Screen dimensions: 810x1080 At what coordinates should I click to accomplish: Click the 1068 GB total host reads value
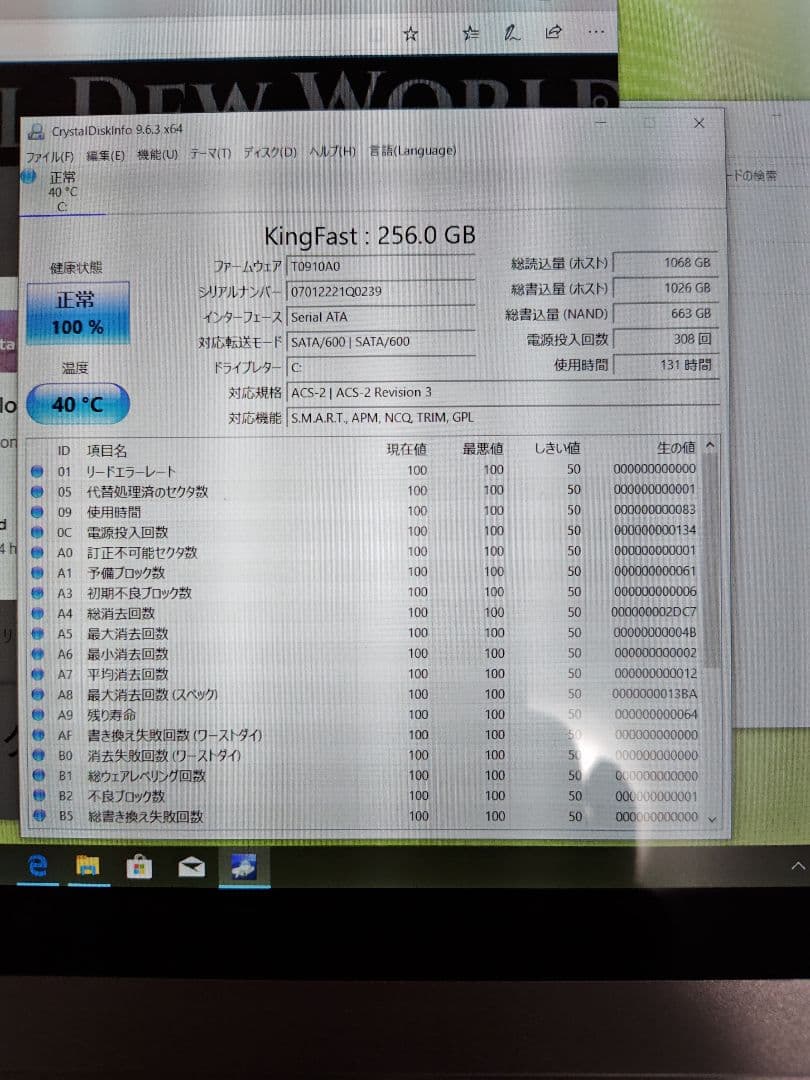point(665,262)
